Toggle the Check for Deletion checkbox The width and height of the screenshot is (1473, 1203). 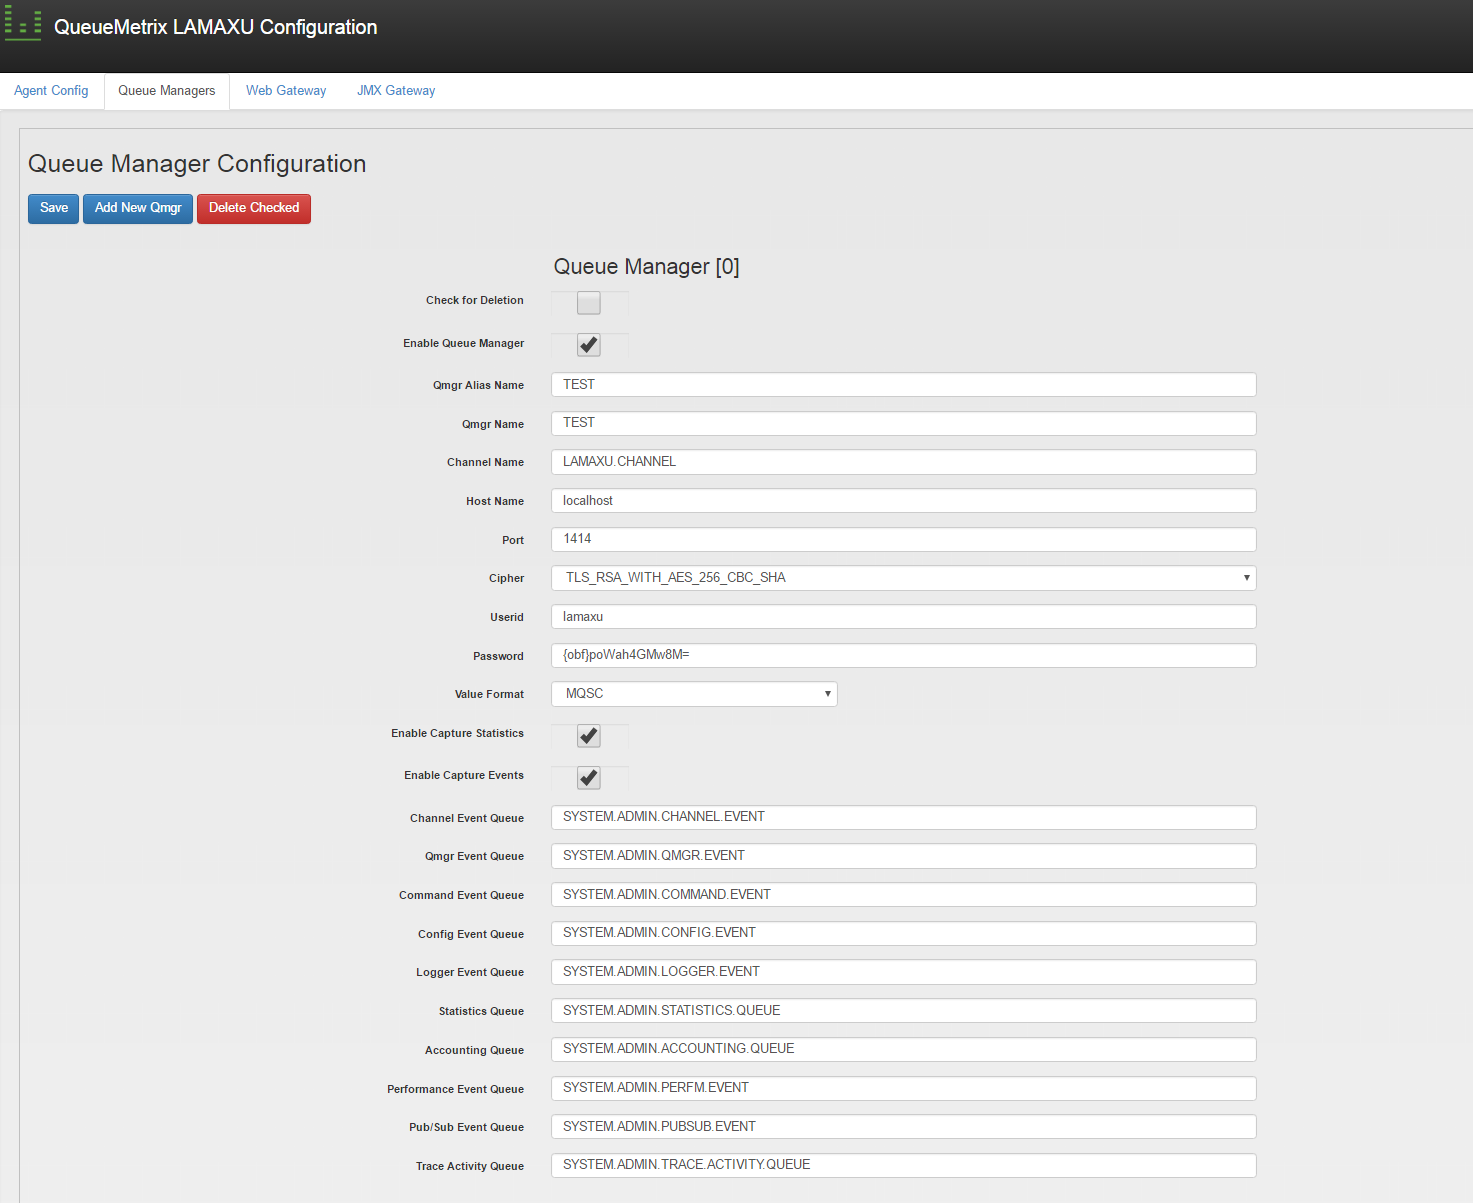[589, 303]
